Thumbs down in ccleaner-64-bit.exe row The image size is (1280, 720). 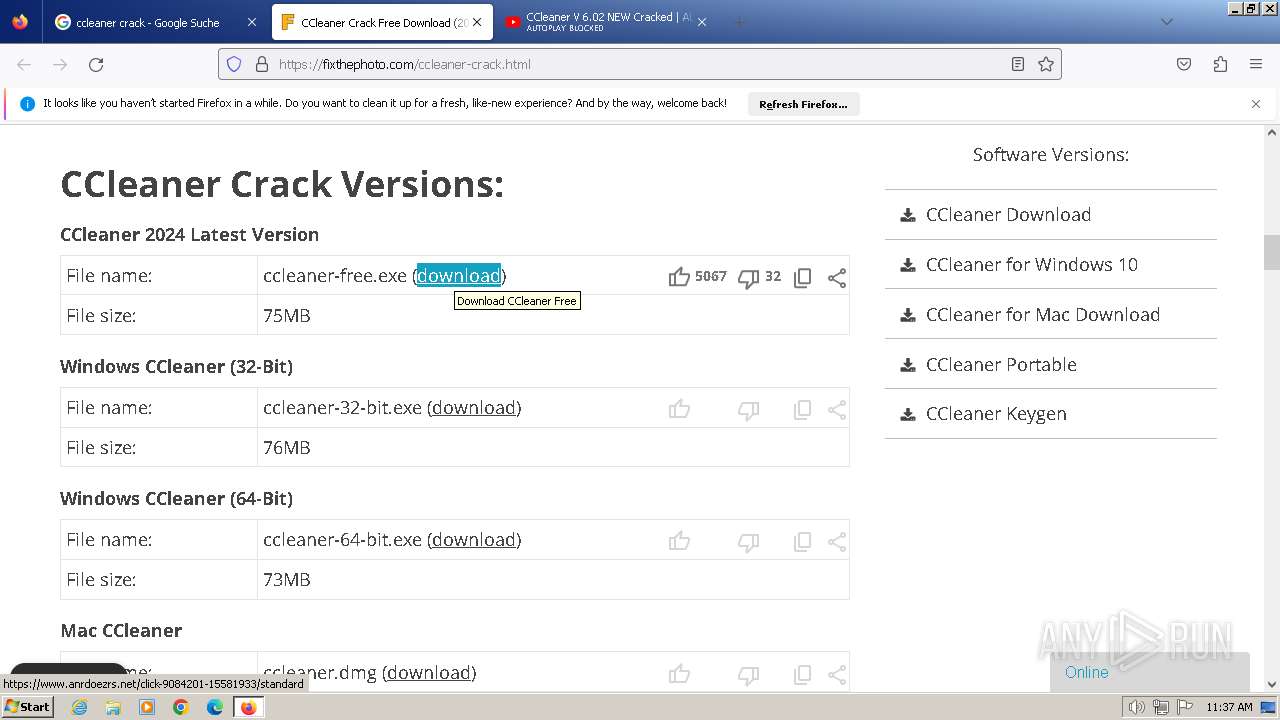click(748, 542)
